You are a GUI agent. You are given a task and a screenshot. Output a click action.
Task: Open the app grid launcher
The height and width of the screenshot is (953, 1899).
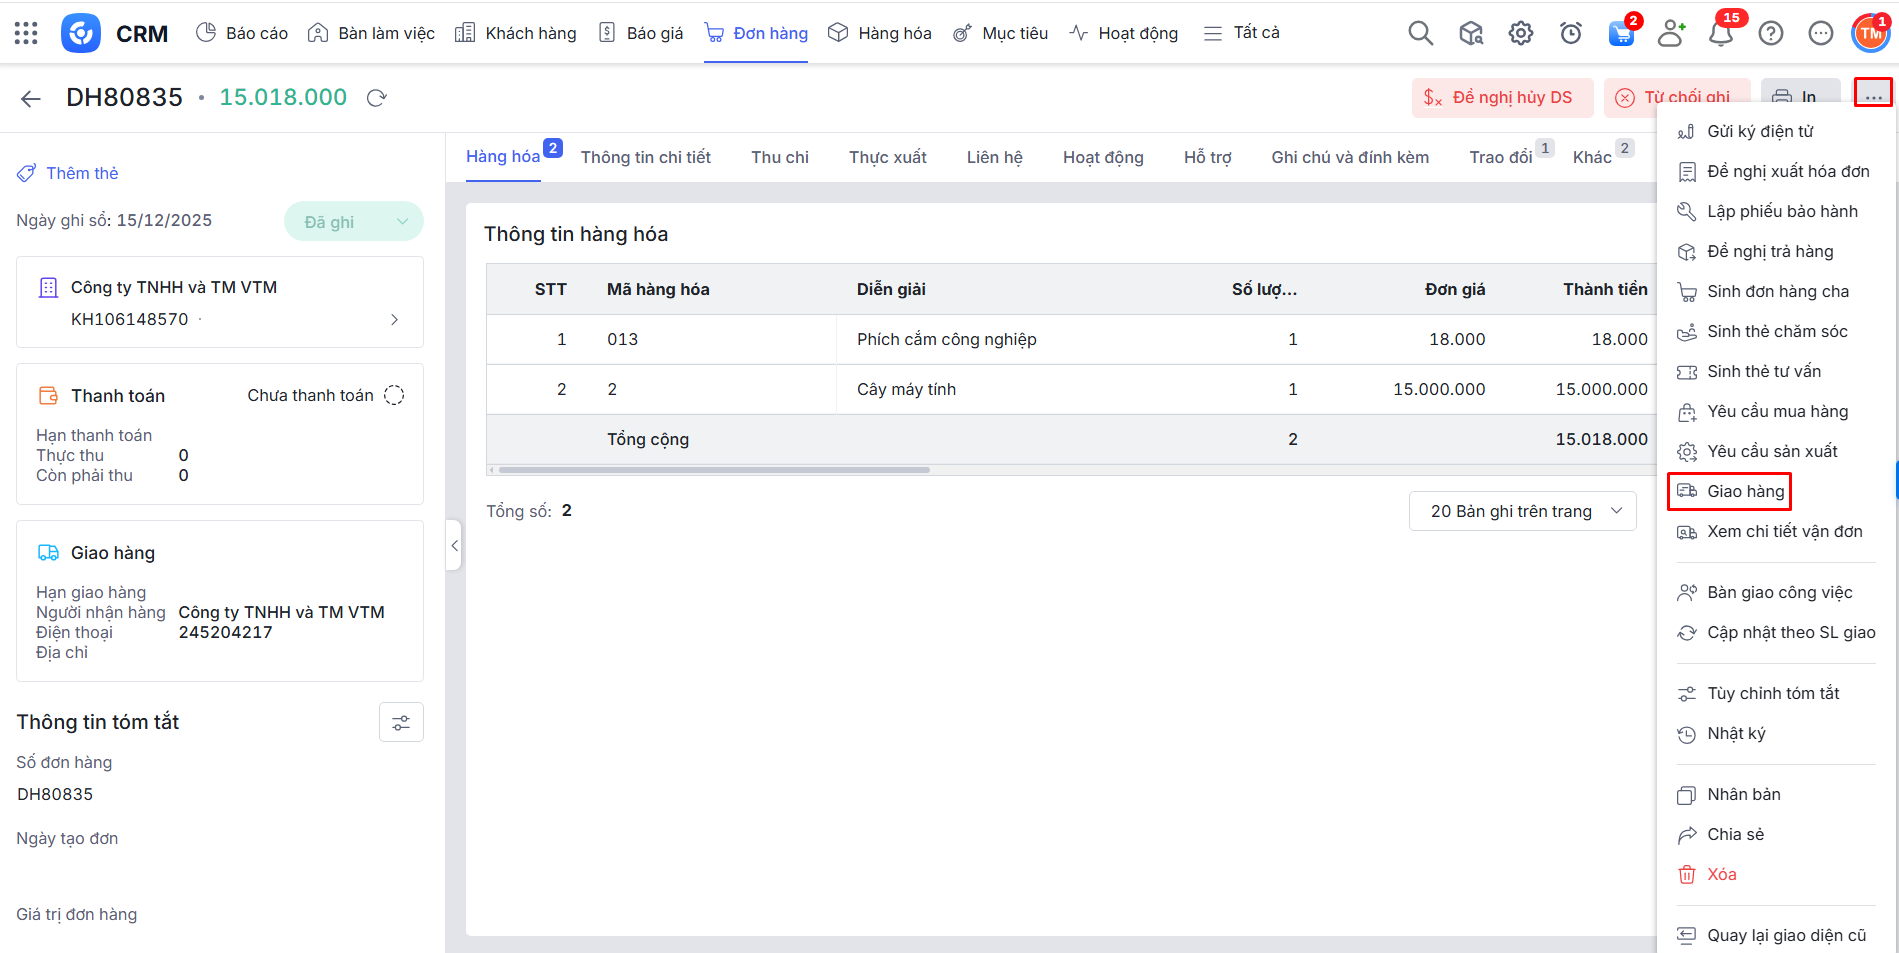pos(26,33)
